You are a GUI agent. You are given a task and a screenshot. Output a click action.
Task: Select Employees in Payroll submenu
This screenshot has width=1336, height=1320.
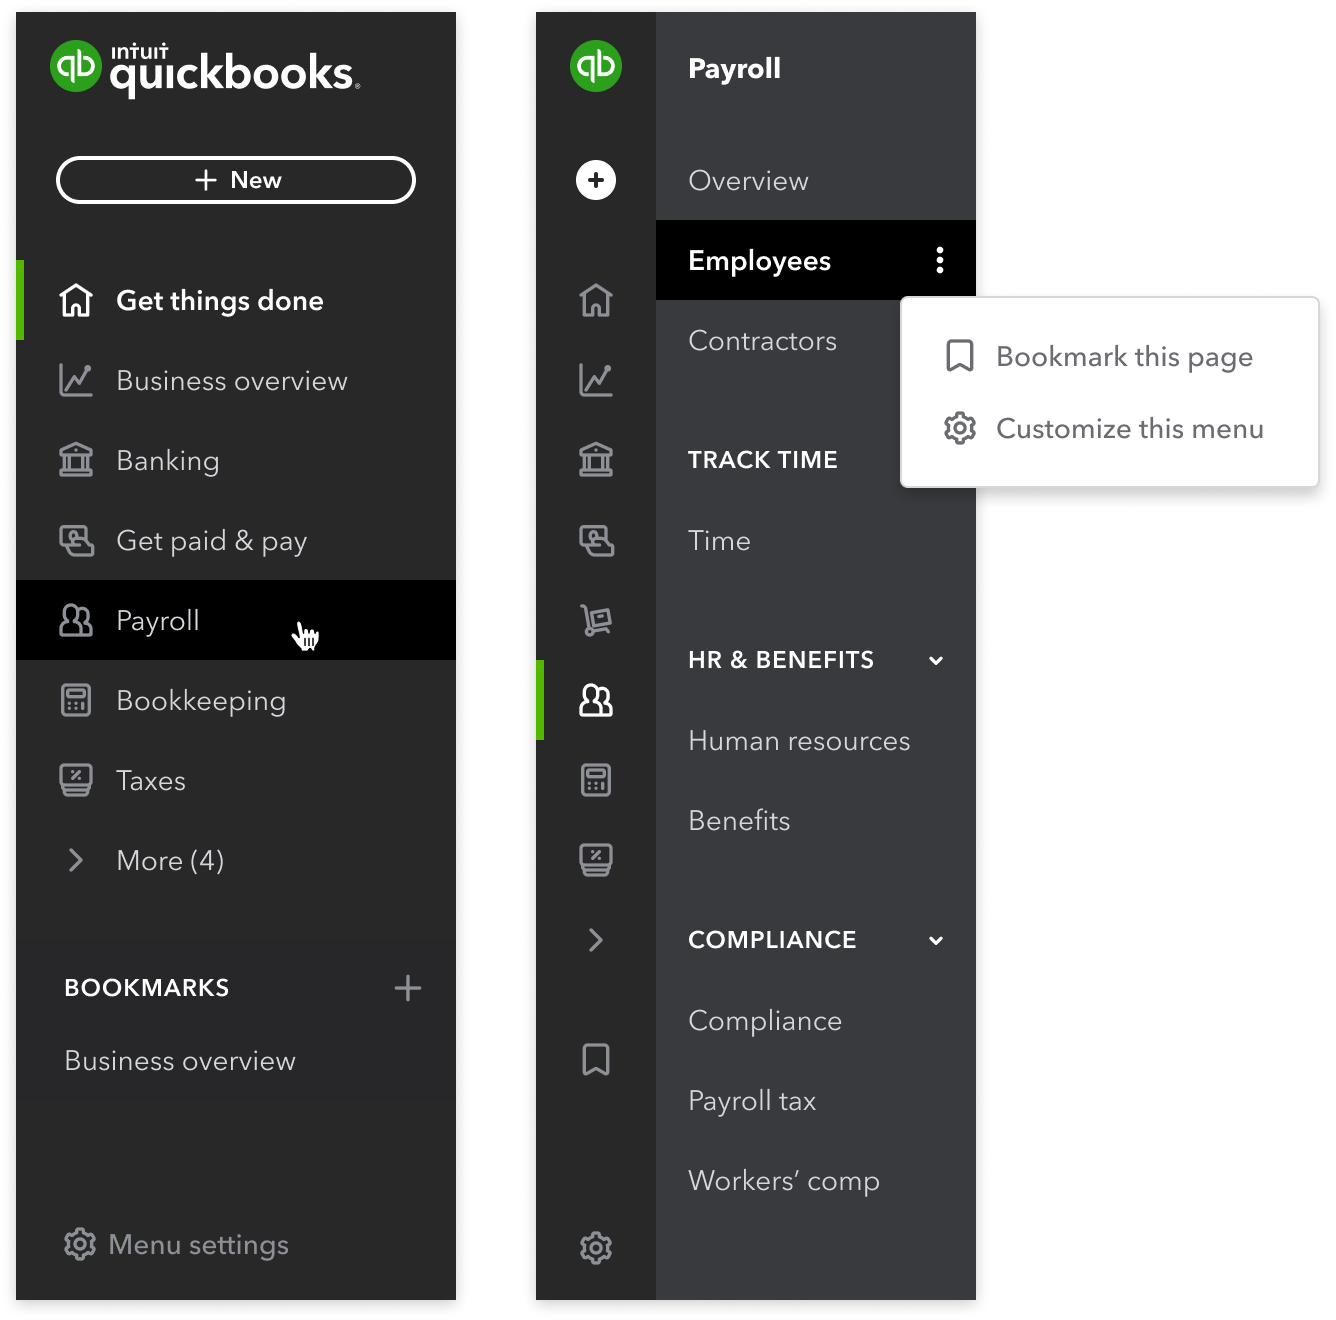[816, 260]
